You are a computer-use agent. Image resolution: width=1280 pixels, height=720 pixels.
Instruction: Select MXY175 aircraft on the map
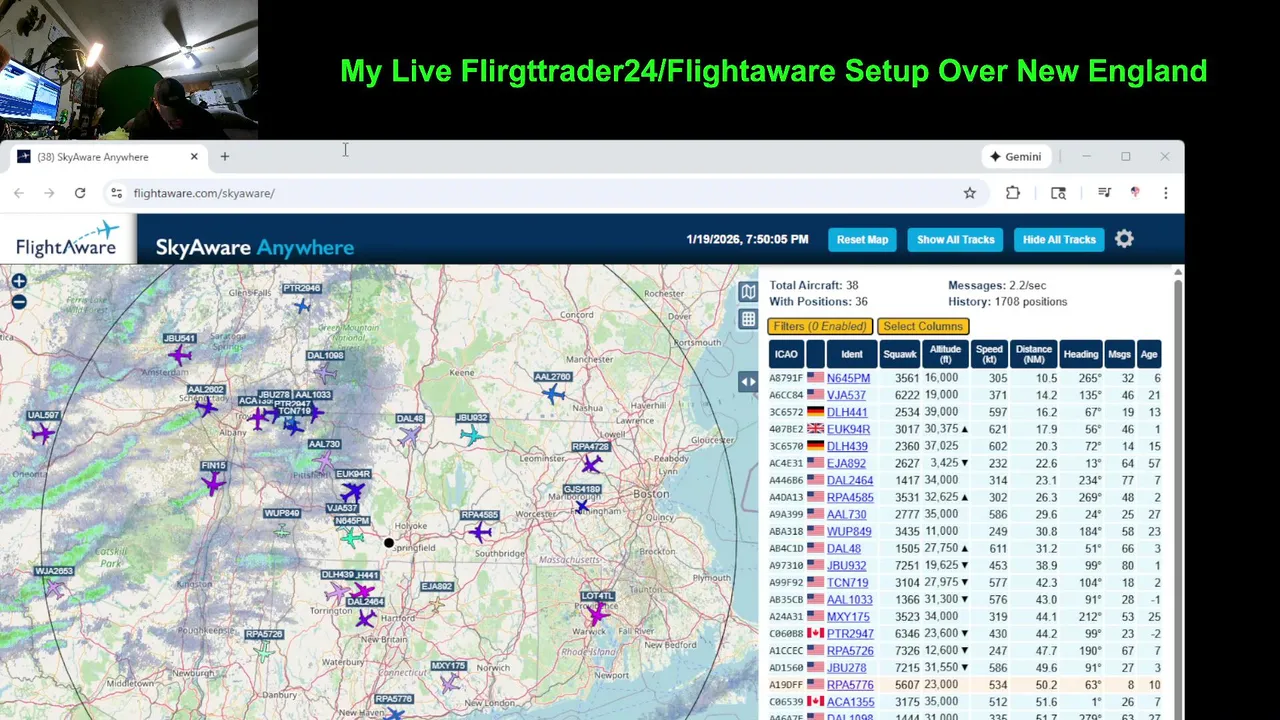tap(450, 683)
